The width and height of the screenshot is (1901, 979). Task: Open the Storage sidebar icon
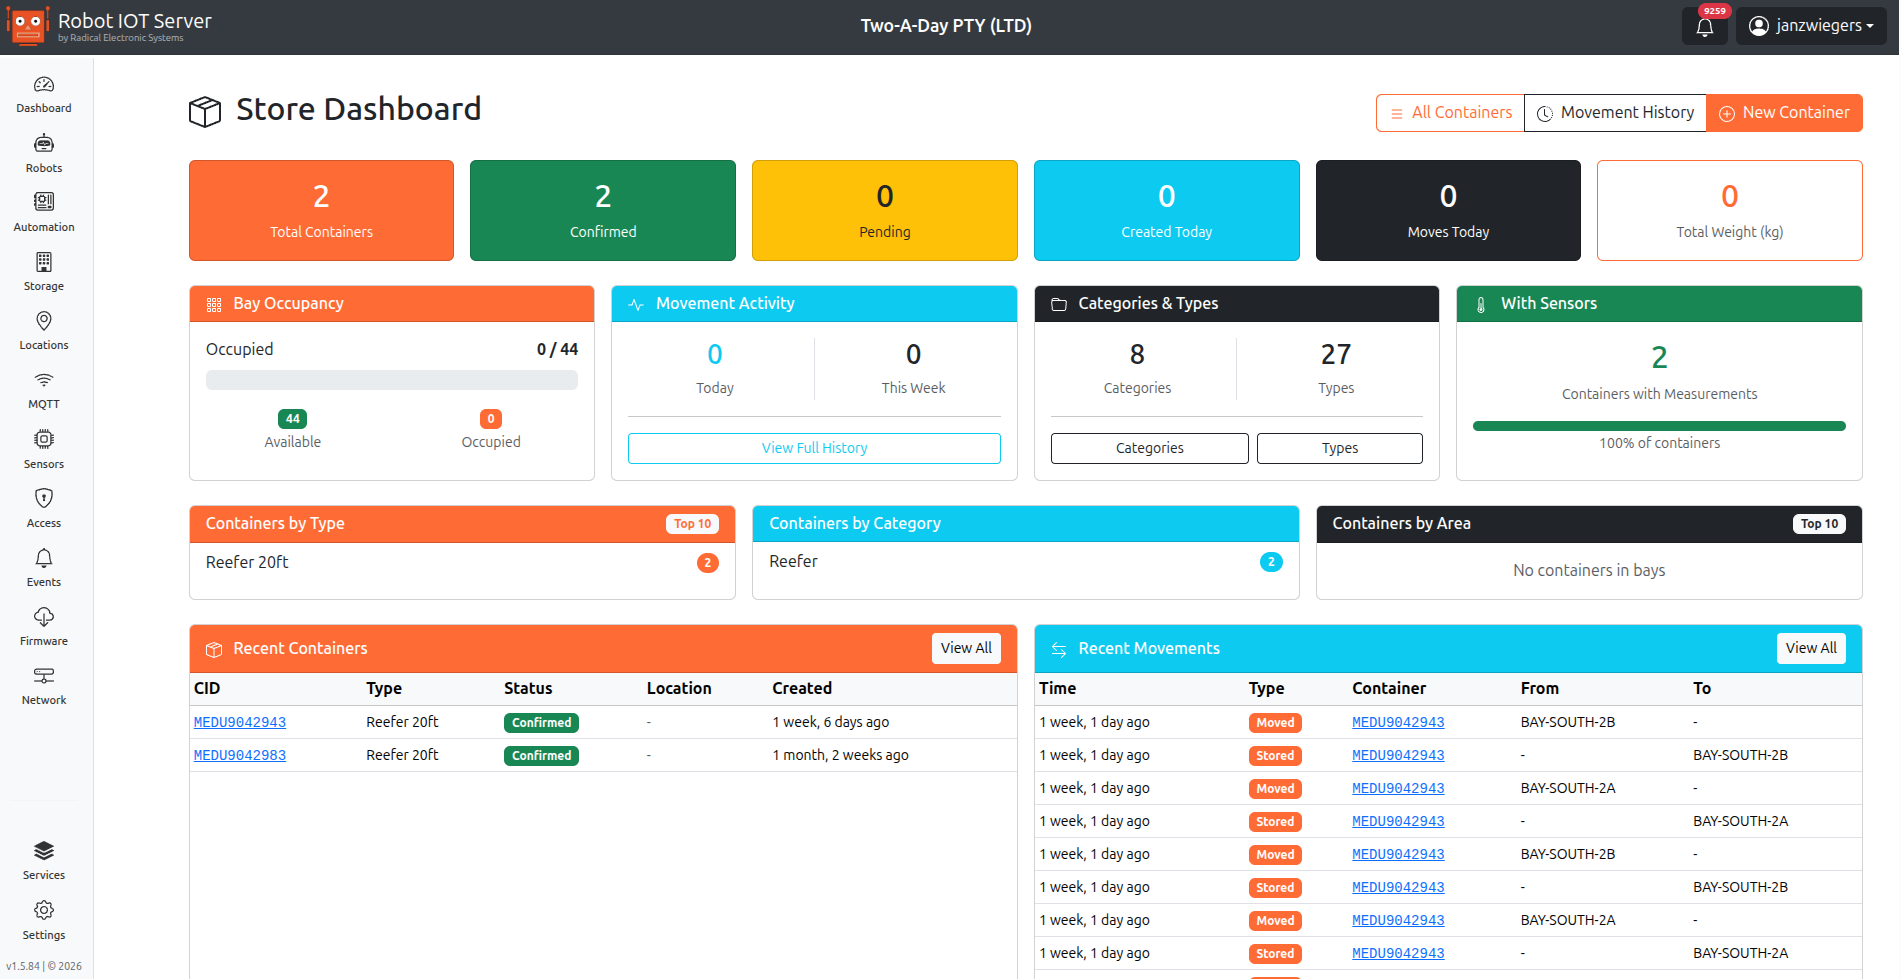point(44,262)
